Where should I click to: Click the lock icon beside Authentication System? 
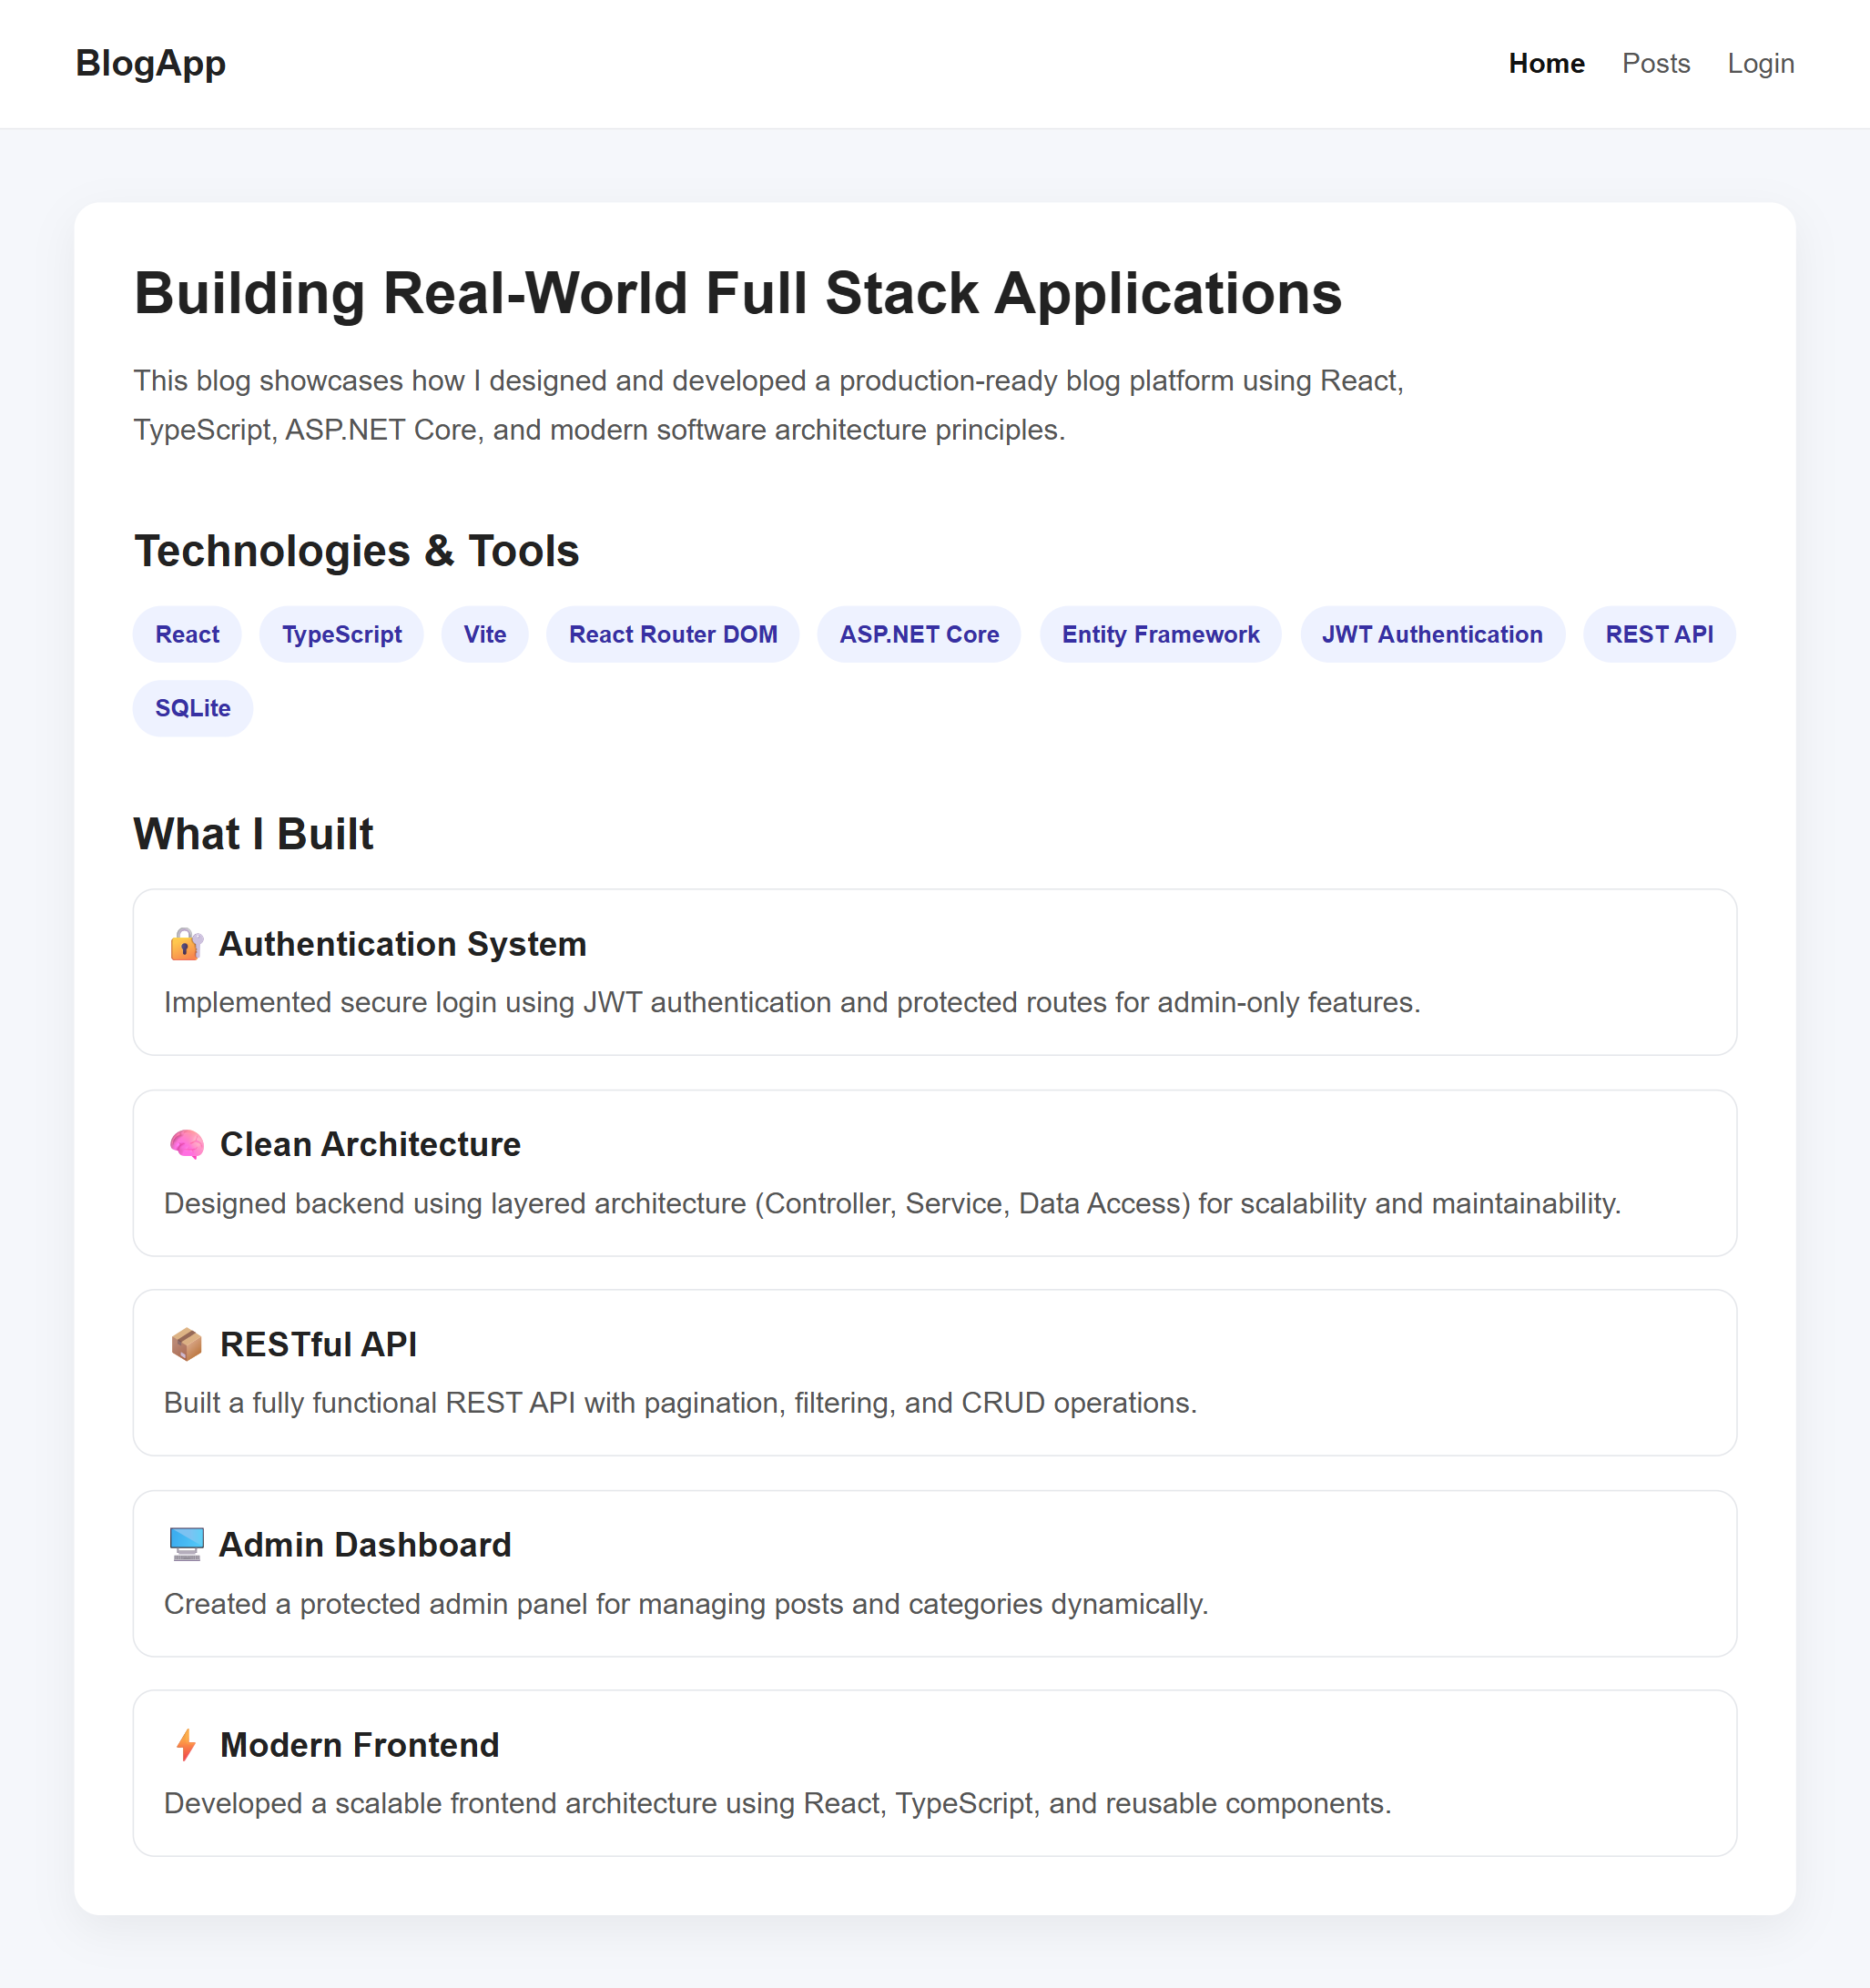pyautogui.click(x=186, y=944)
